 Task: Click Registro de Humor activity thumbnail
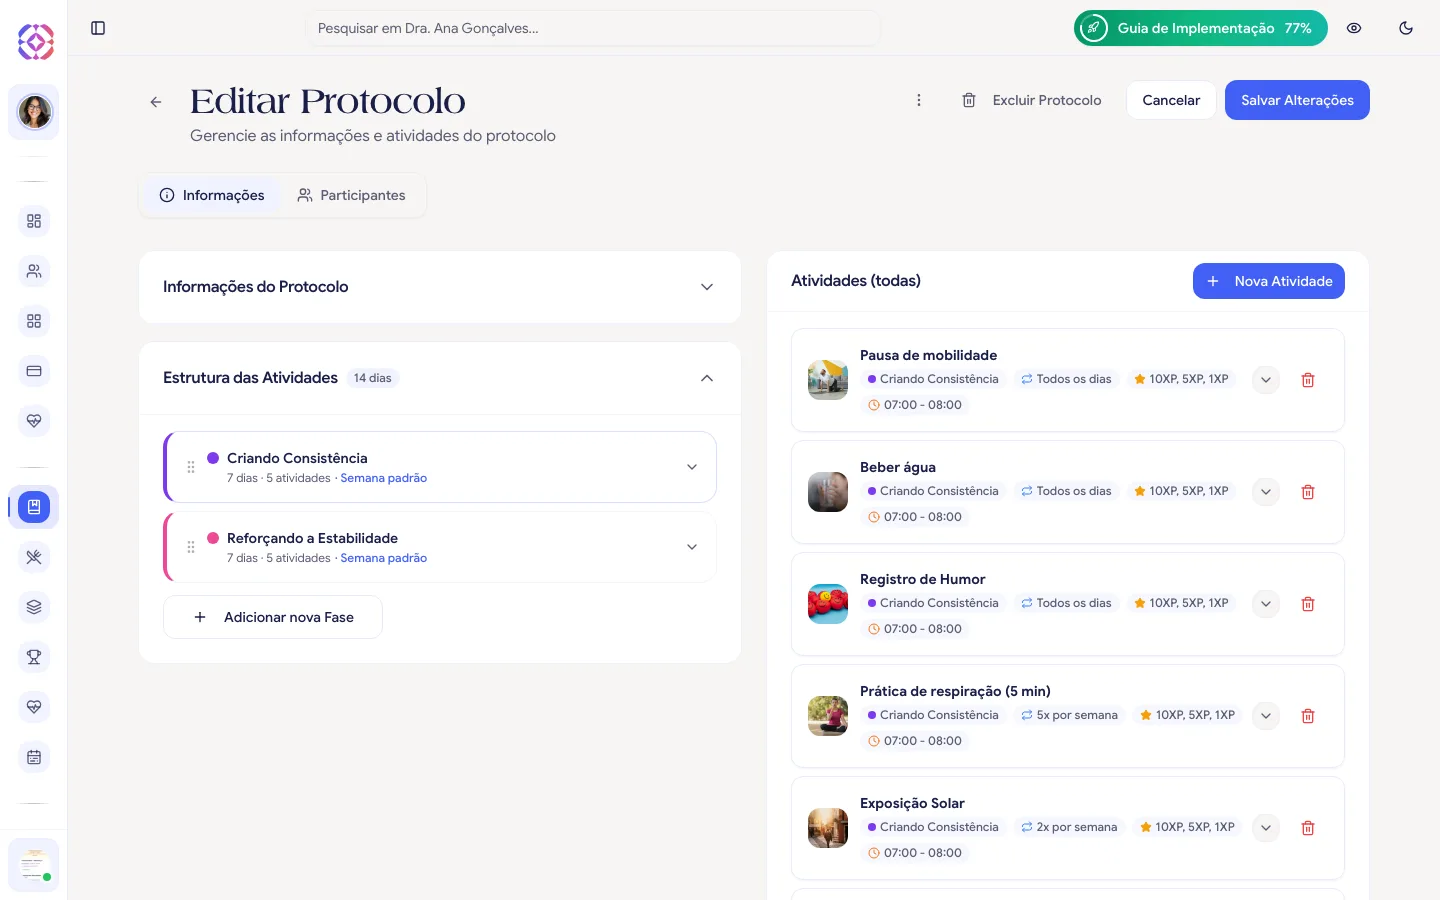tap(828, 604)
